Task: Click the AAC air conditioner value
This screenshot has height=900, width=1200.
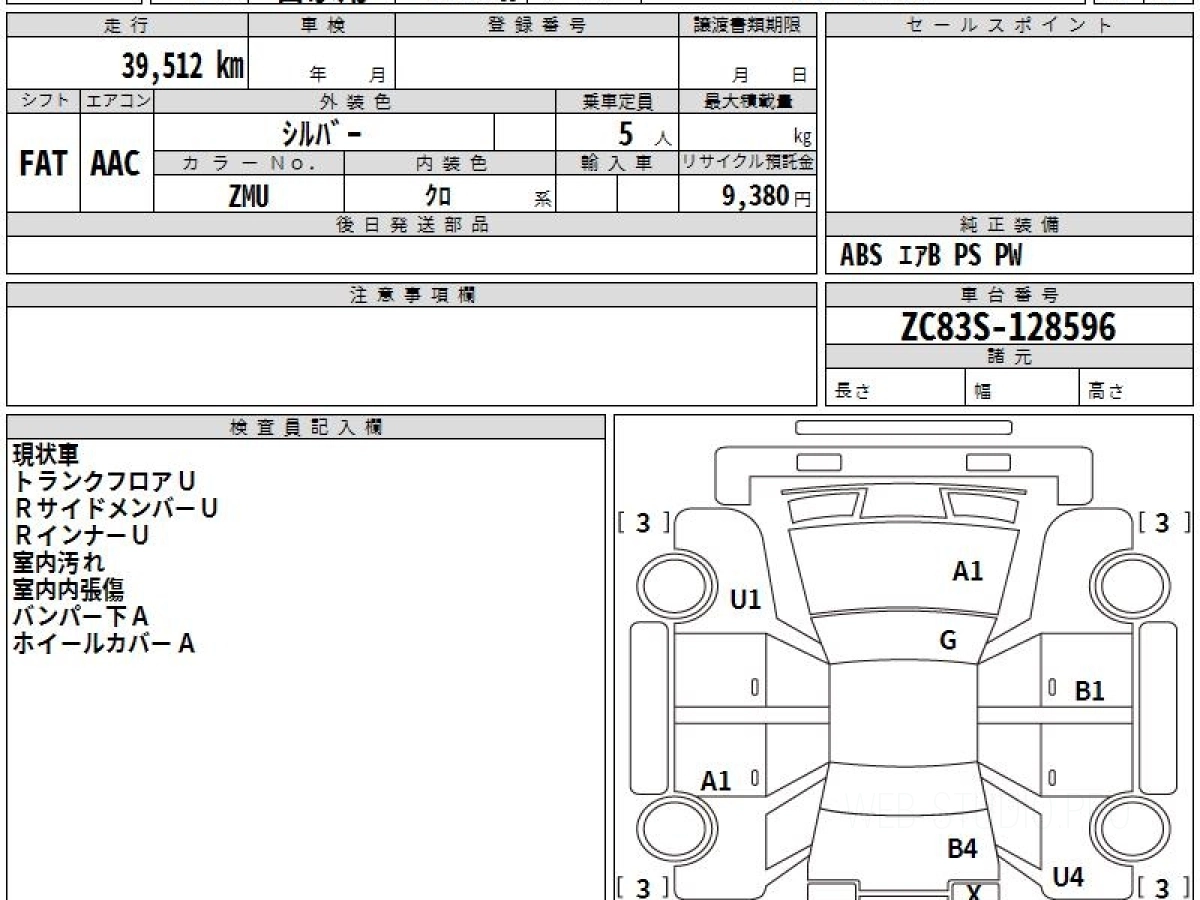Action: tap(116, 164)
